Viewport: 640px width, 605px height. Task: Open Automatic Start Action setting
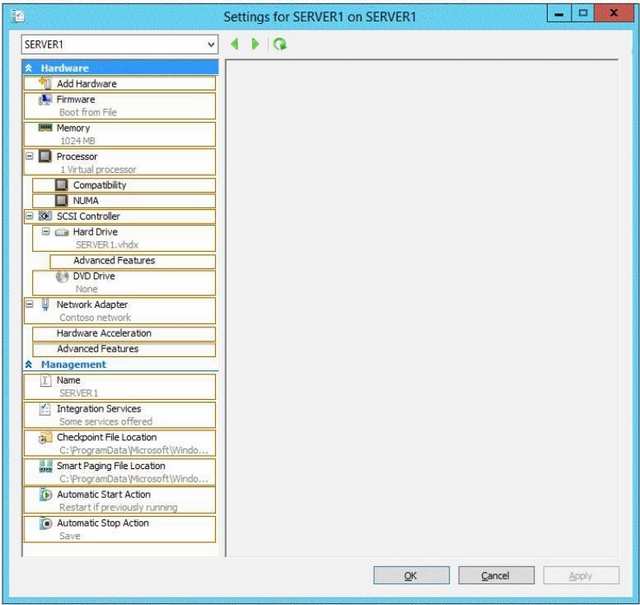pyautogui.click(x=120, y=500)
